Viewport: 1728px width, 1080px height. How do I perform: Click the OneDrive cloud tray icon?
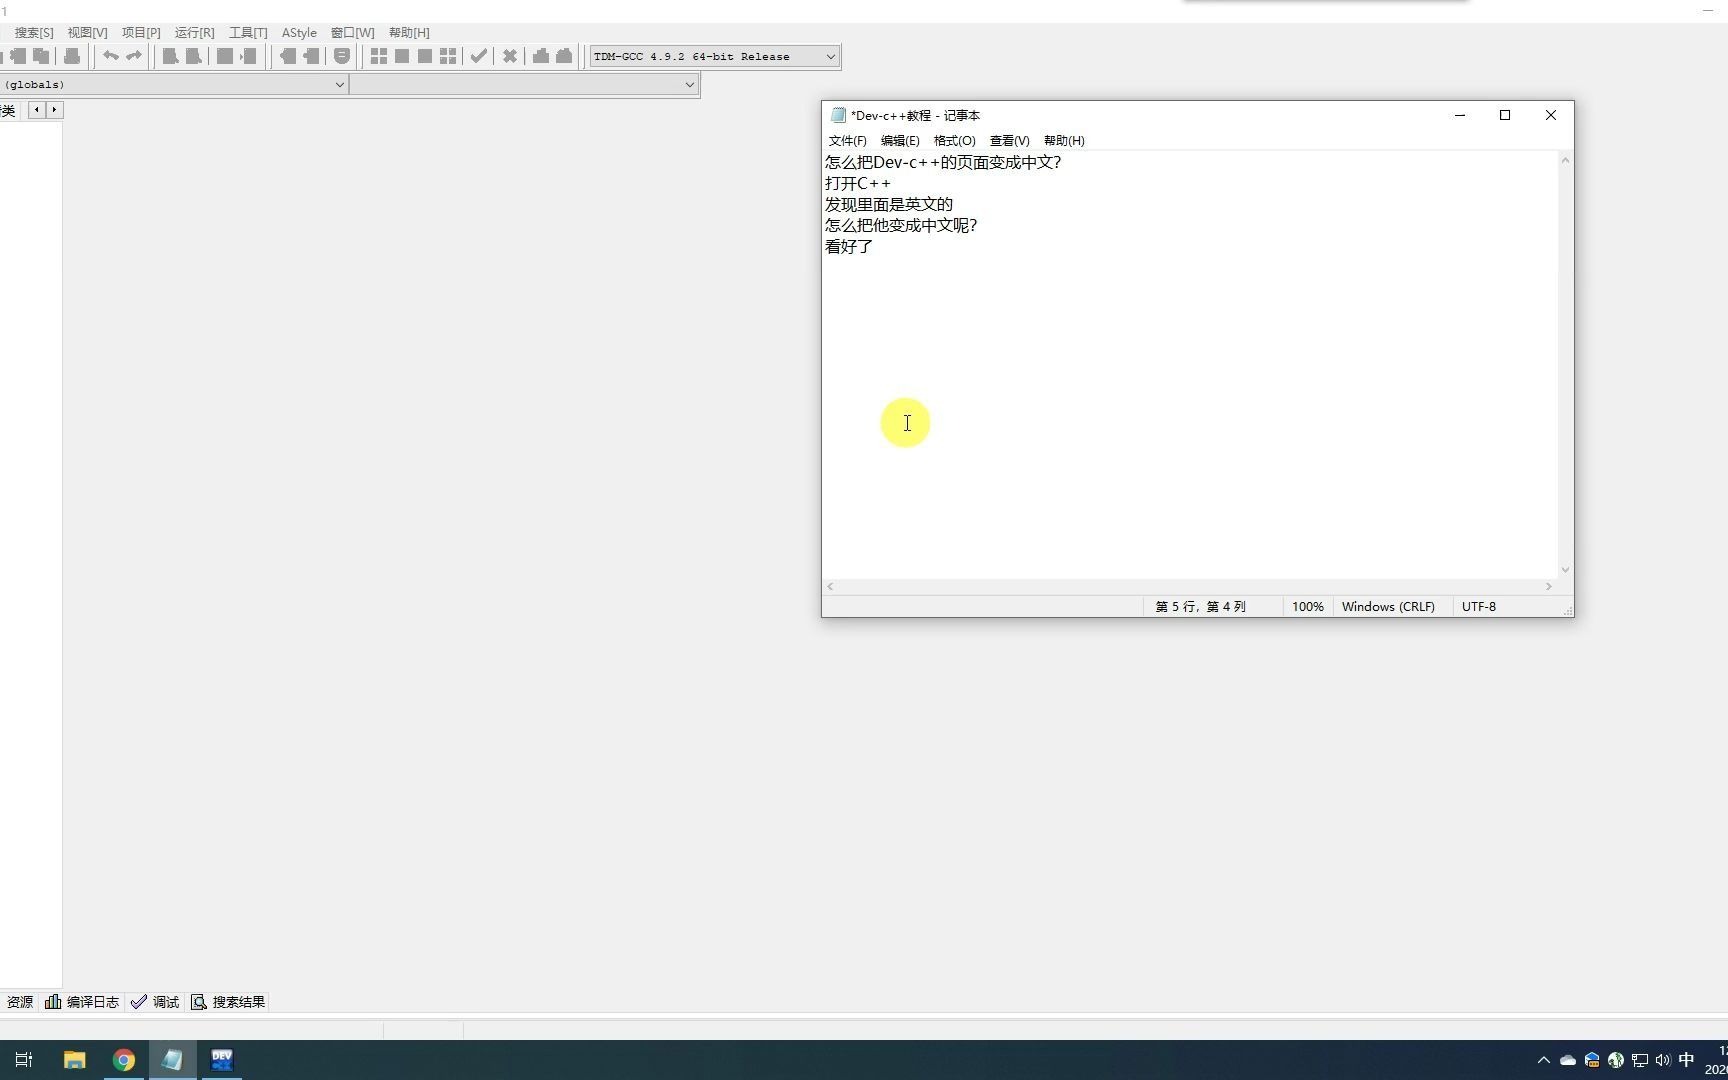(x=1568, y=1060)
